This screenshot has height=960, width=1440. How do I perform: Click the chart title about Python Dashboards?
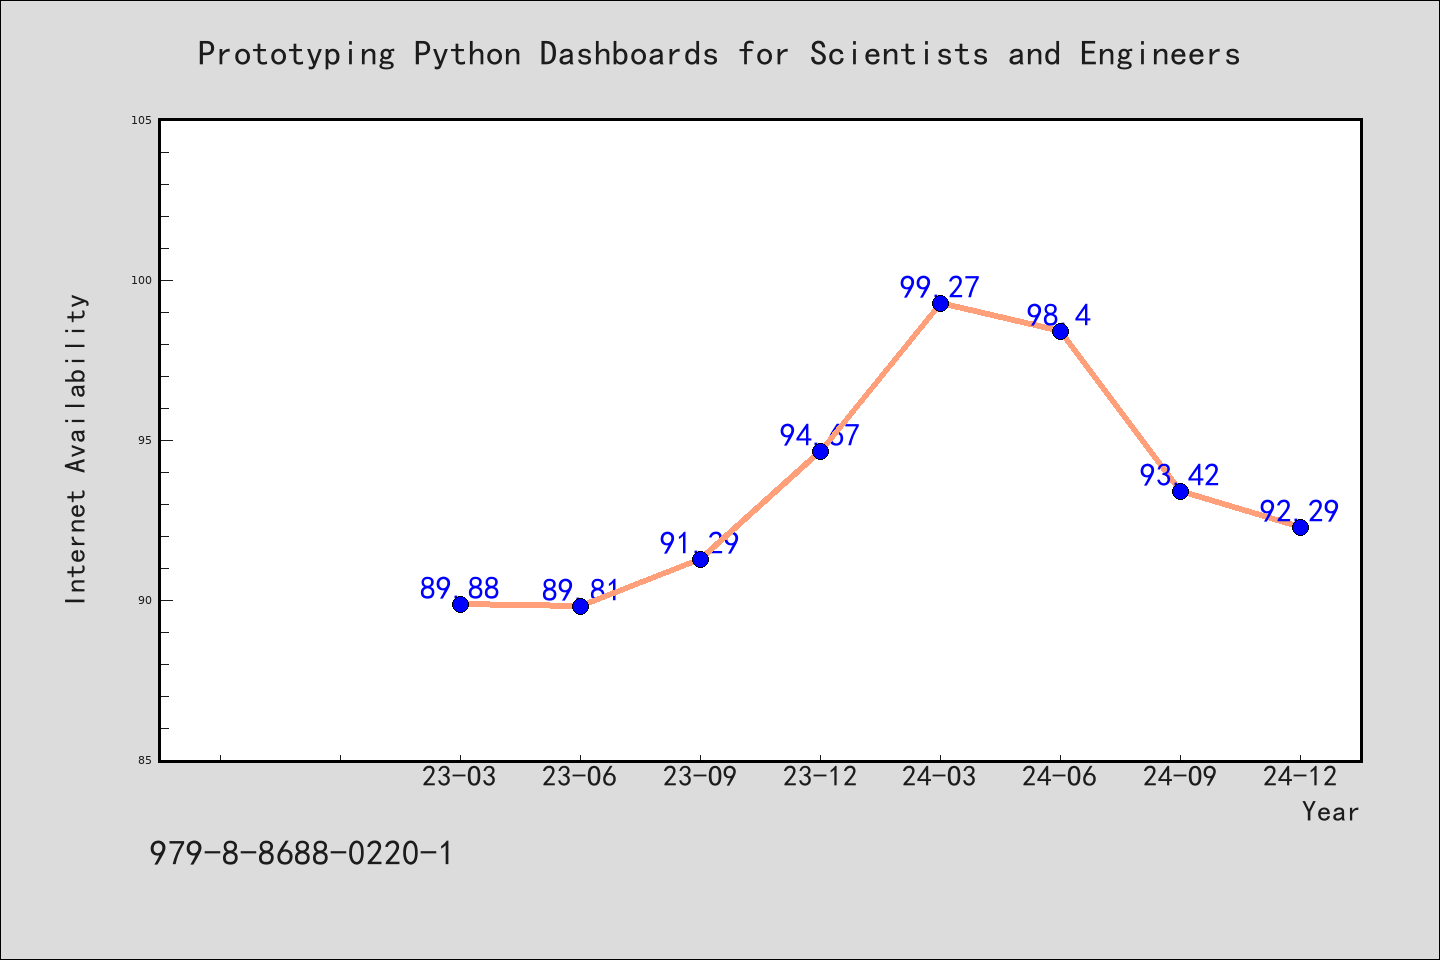coord(719,54)
